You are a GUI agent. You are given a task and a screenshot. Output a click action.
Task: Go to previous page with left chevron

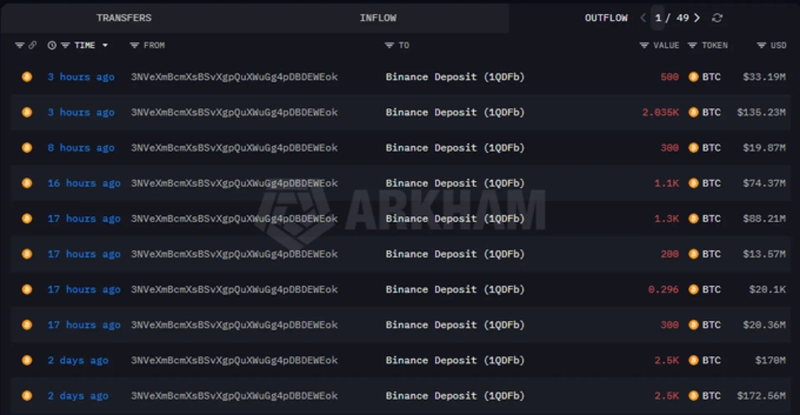[x=643, y=18]
